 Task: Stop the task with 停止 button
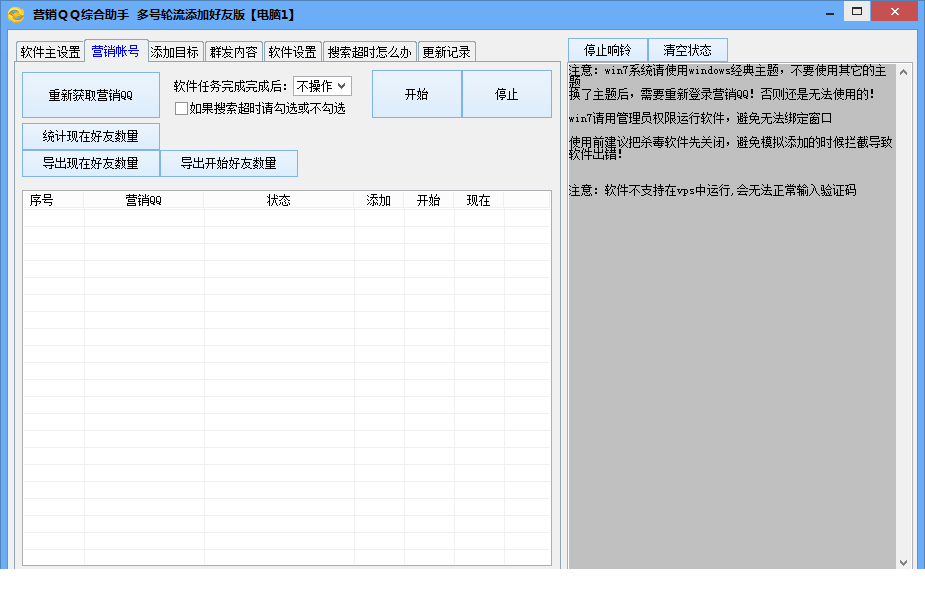pyautogui.click(x=507, y=94)
